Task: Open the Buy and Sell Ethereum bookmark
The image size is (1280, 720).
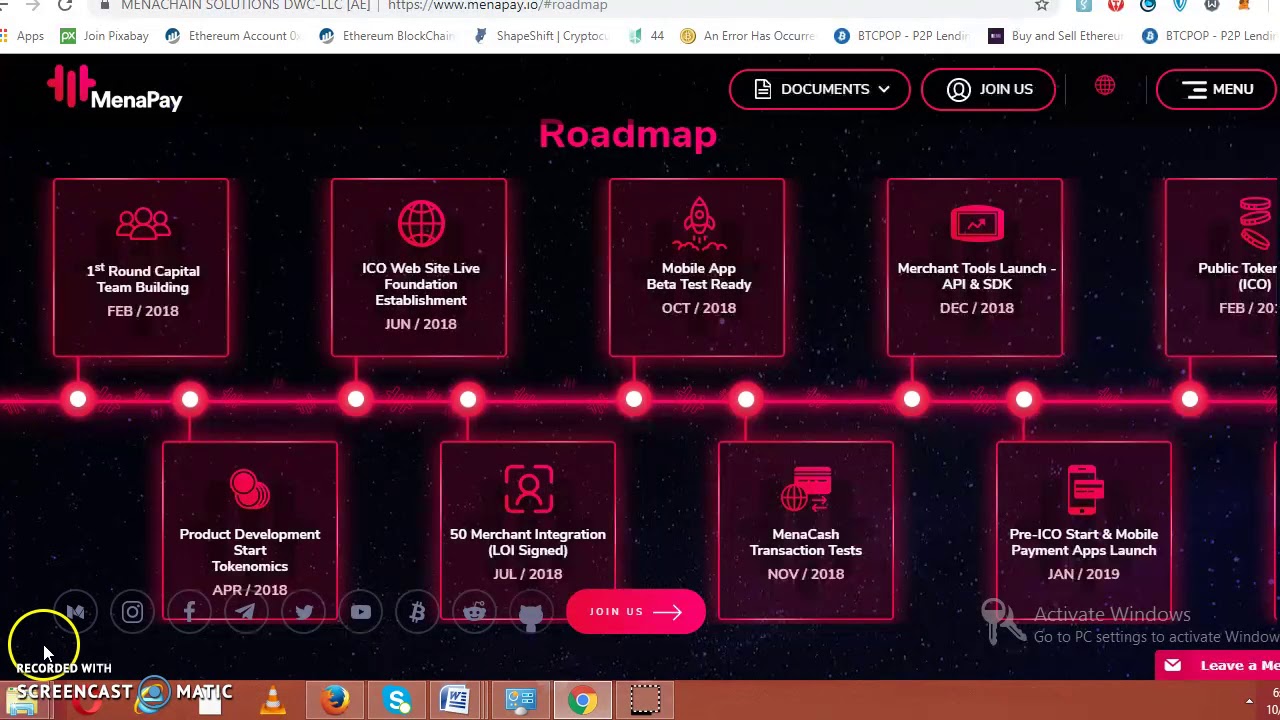Action: click(x=1056, y=36)
